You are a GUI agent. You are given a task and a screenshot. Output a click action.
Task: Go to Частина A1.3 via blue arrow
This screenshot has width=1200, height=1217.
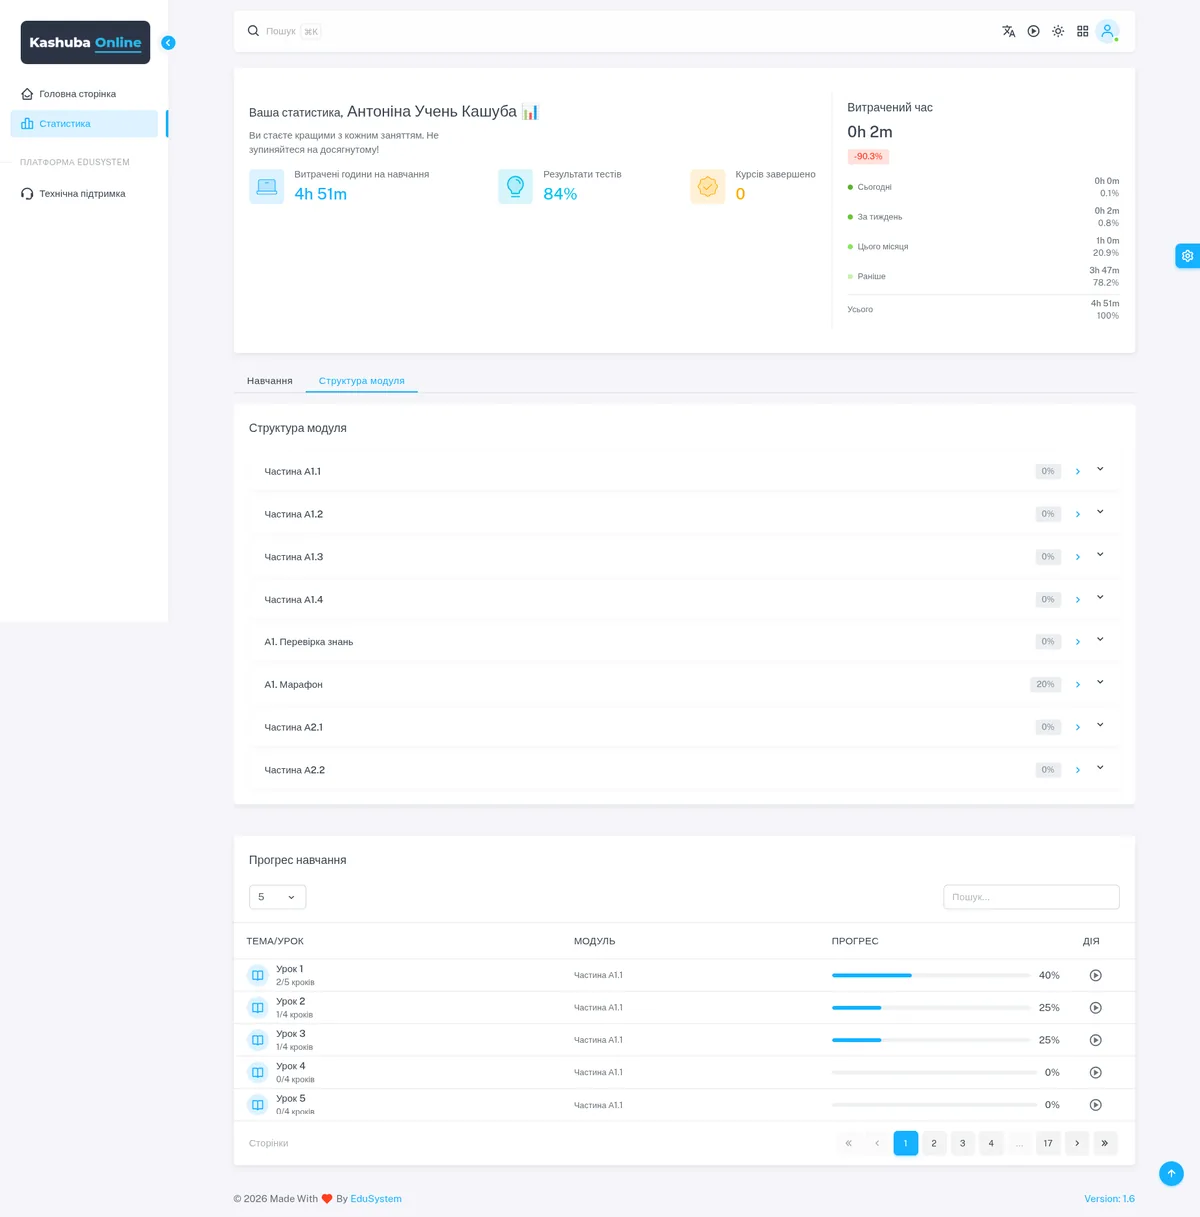1077,557
